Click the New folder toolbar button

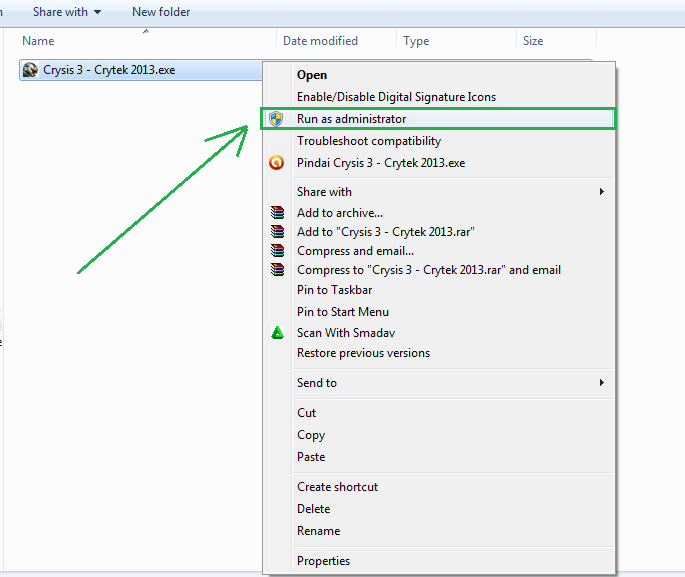161,12
